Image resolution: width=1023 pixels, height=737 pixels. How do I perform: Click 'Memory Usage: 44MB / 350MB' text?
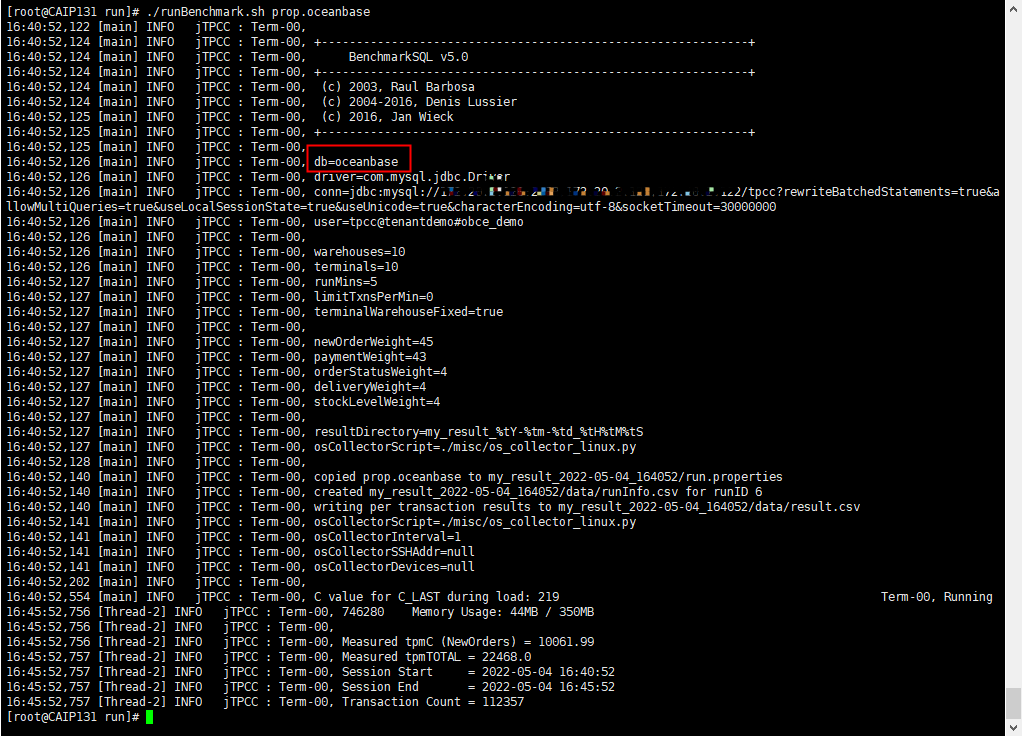tap(503, 612)
